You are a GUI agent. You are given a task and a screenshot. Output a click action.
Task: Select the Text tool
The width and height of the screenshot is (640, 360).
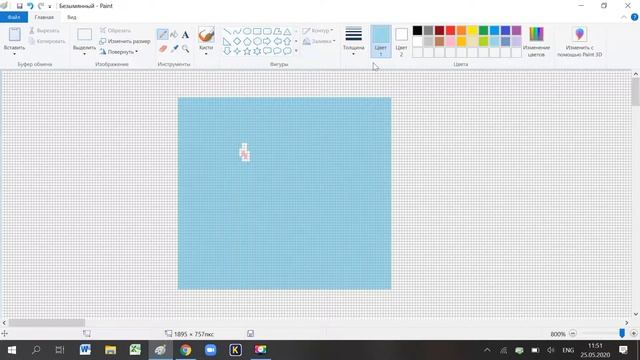(185, 35)
